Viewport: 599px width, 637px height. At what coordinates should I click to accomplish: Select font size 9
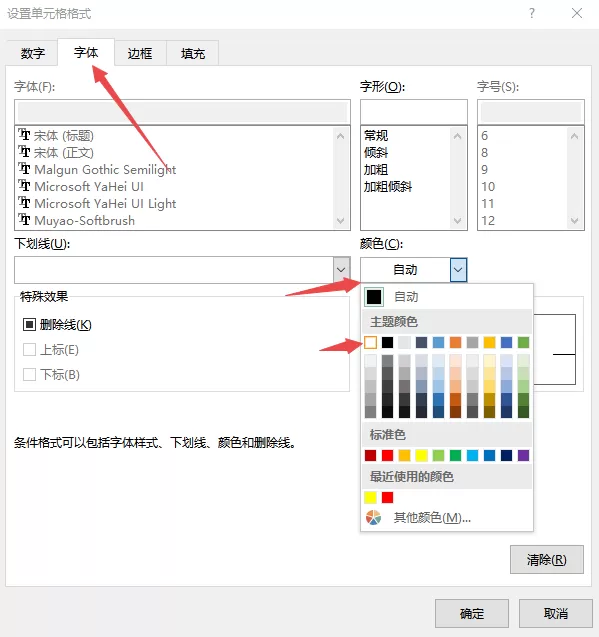click(x=484, y=169)
